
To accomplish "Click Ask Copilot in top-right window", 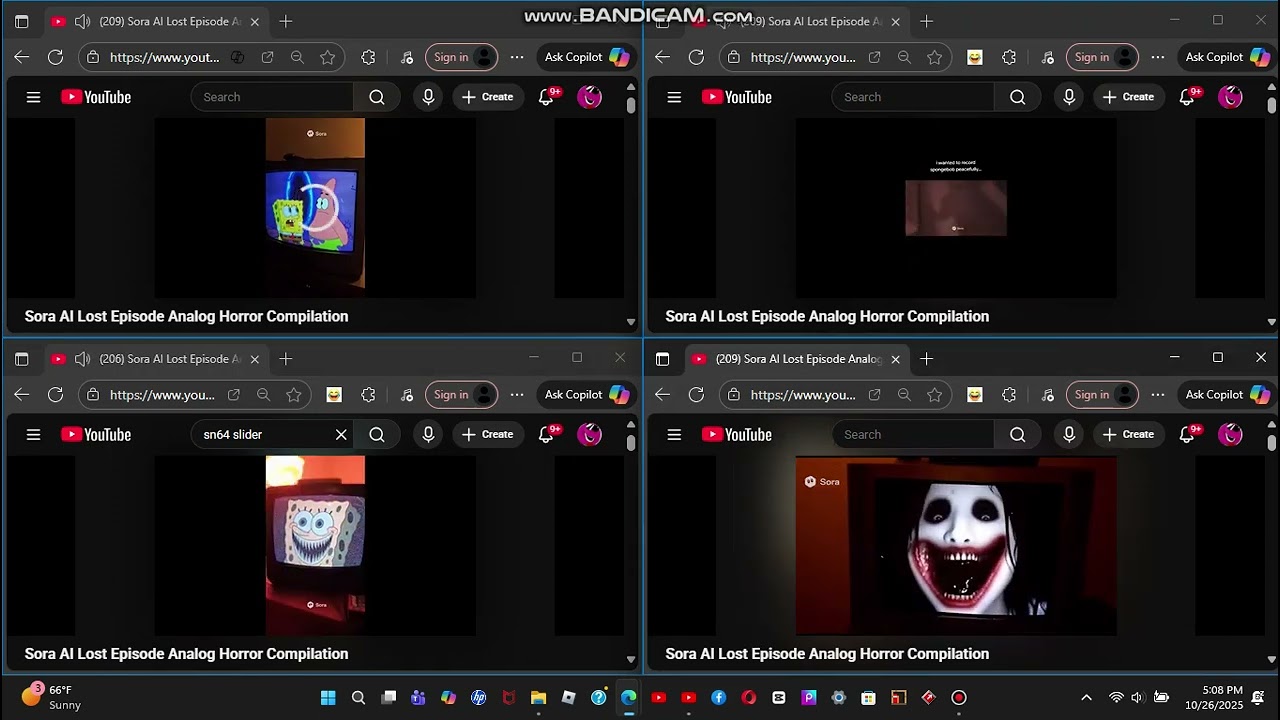I will click(1227, 57).
